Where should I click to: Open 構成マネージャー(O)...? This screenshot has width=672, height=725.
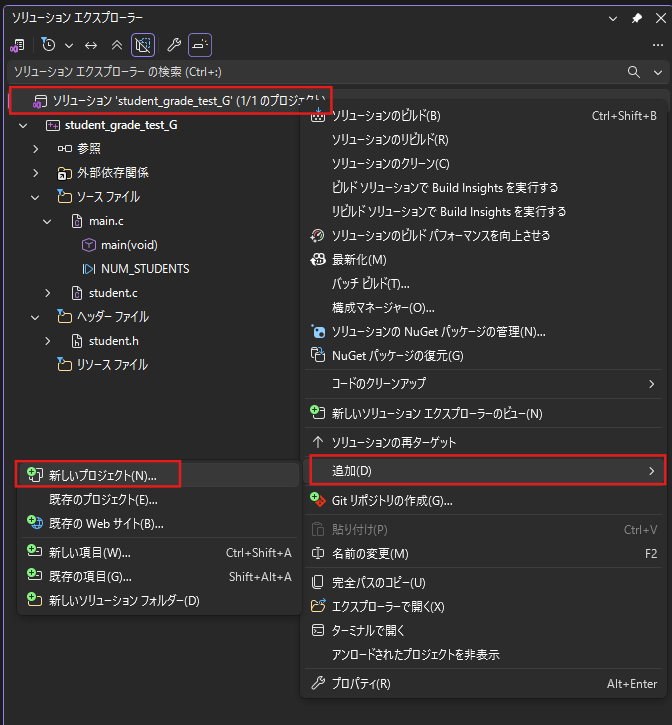coord(484,308)
